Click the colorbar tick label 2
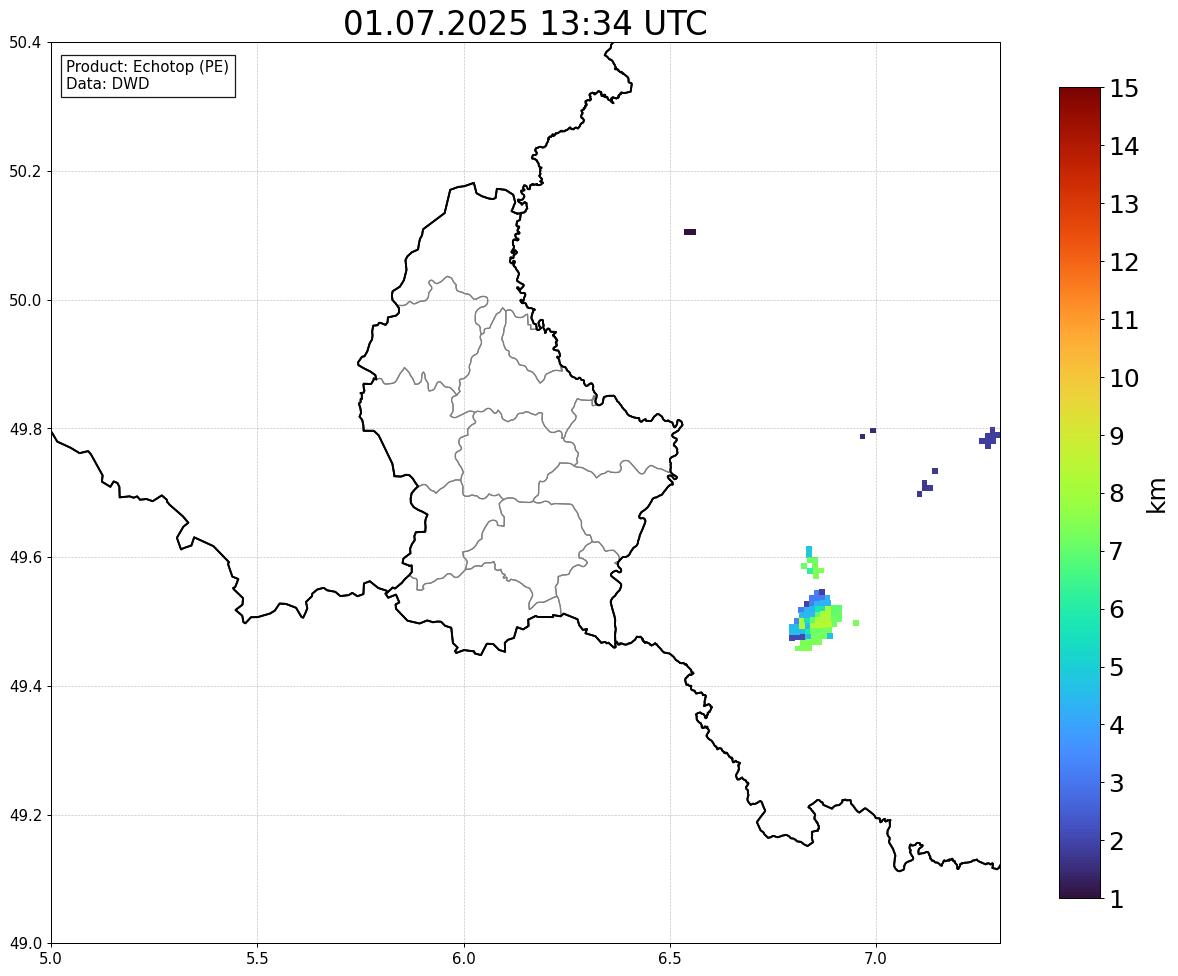The image size is (1178, 976). tap(1117, 841)
